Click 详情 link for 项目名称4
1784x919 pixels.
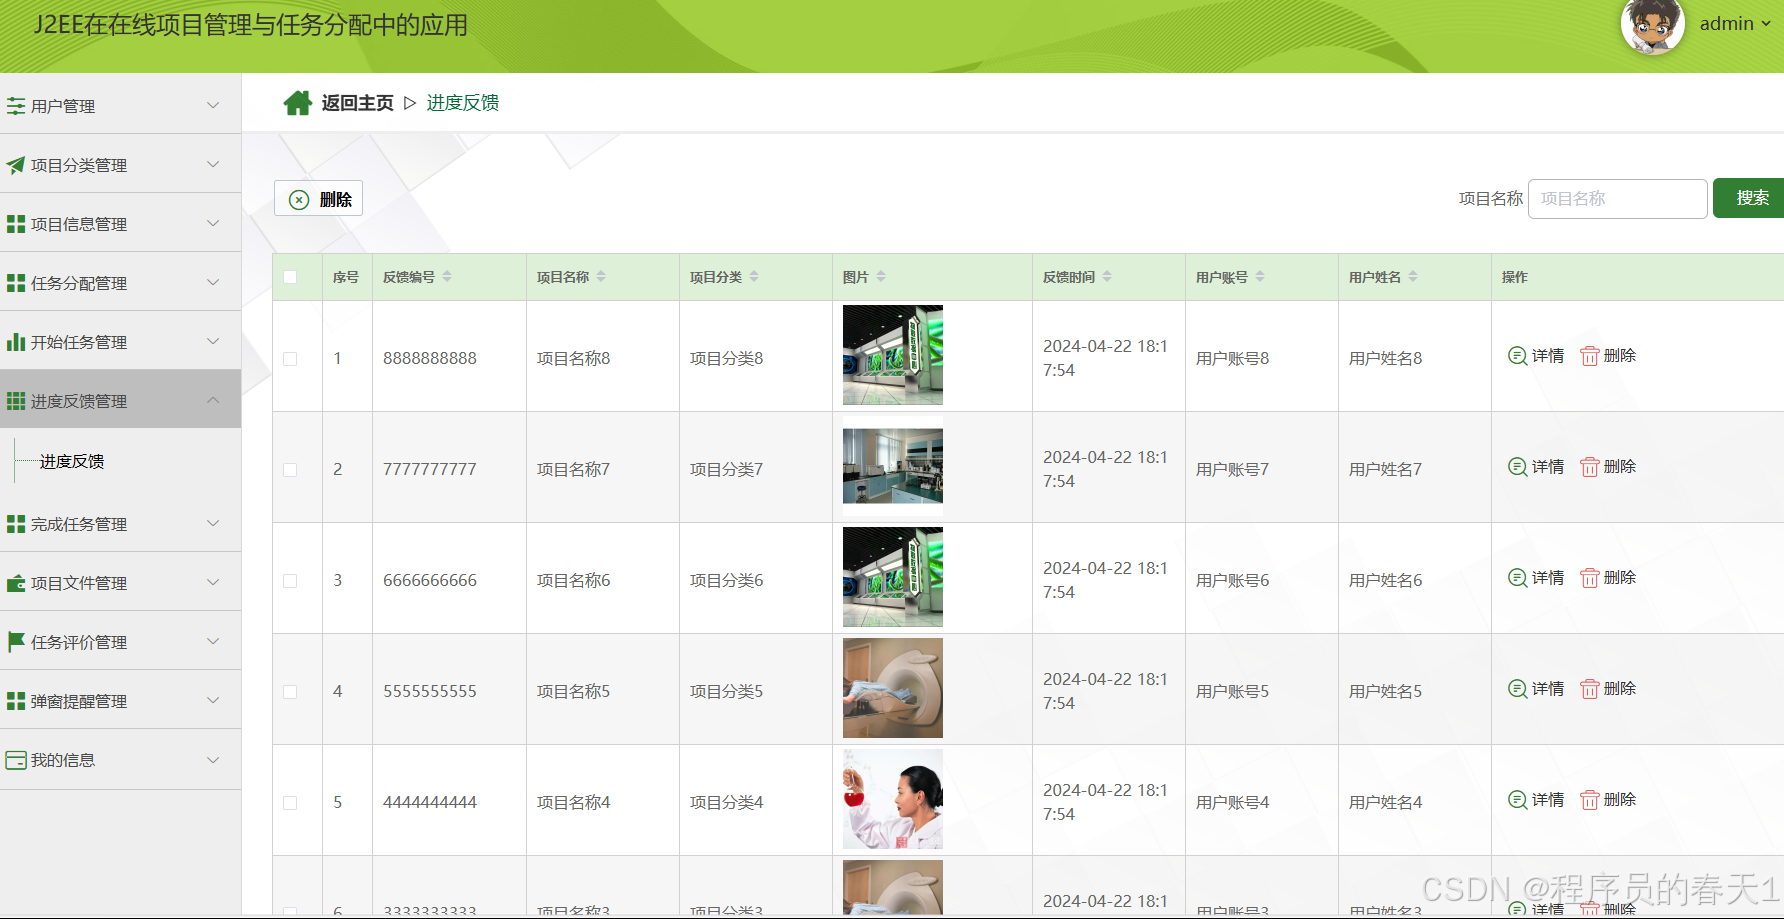pyautogui.click(x=1548, y=800)
